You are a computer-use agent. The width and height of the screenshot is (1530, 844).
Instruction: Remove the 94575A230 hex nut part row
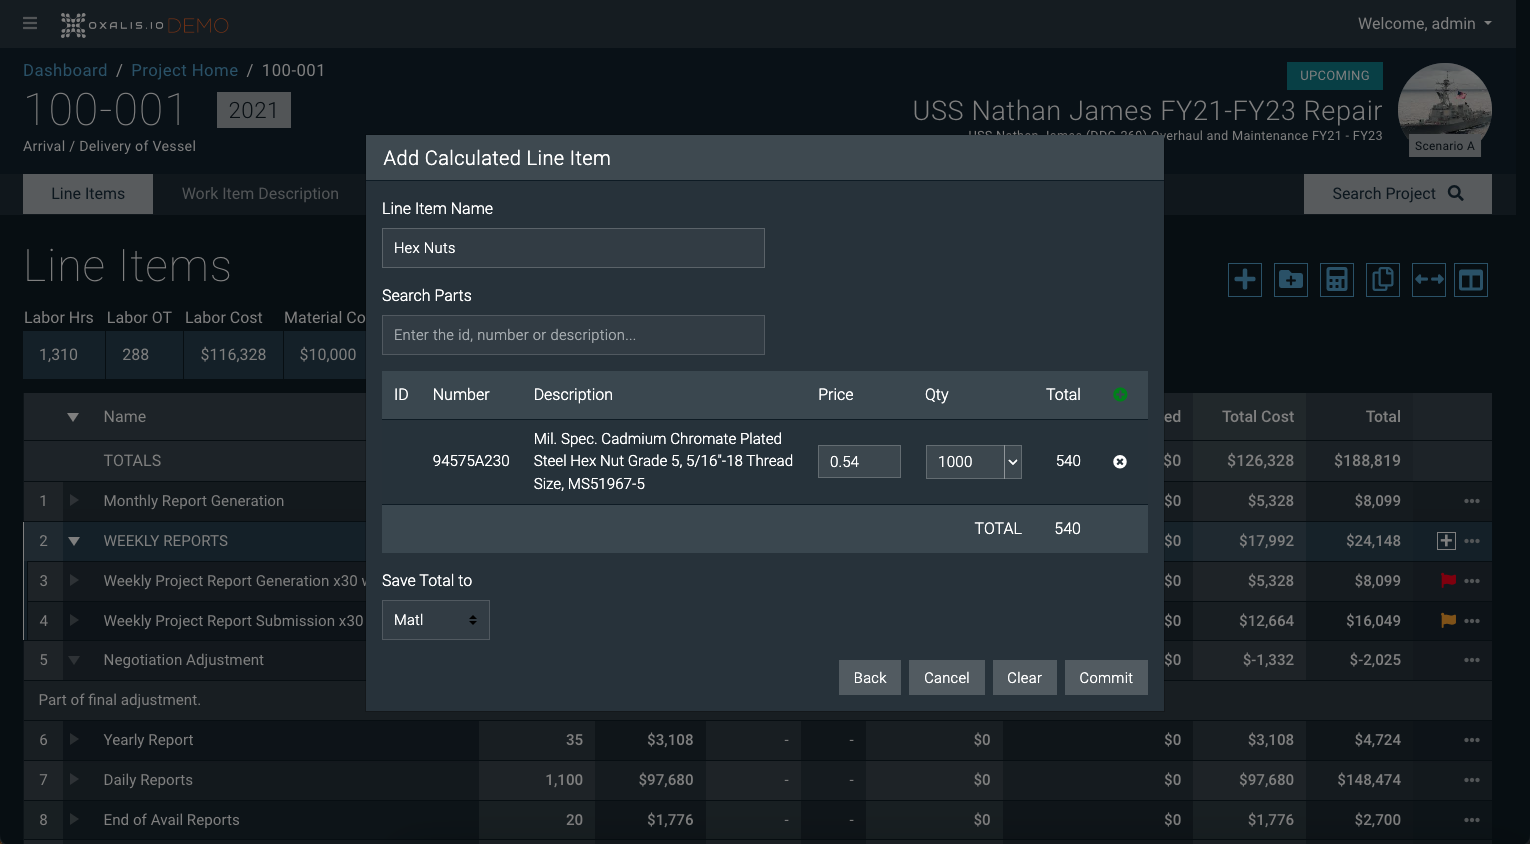pyautogui.click(x=1120, y=462)
